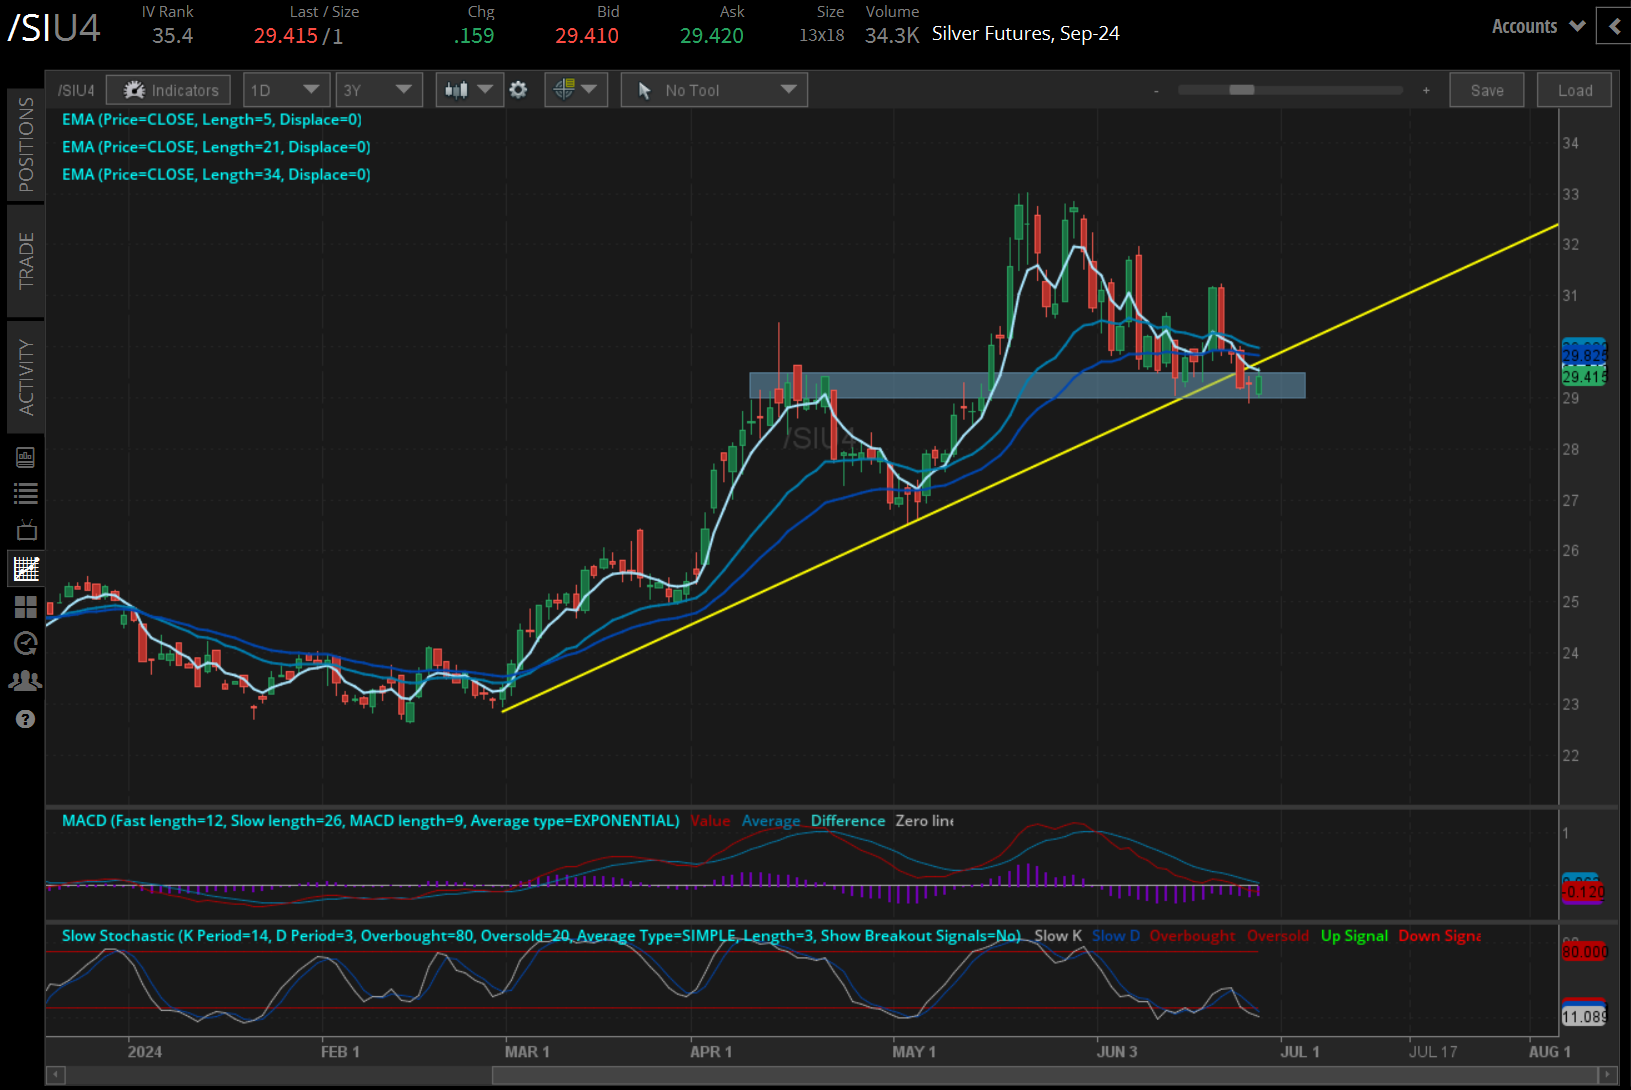Switch to the POSITIONS side tab

26,145
